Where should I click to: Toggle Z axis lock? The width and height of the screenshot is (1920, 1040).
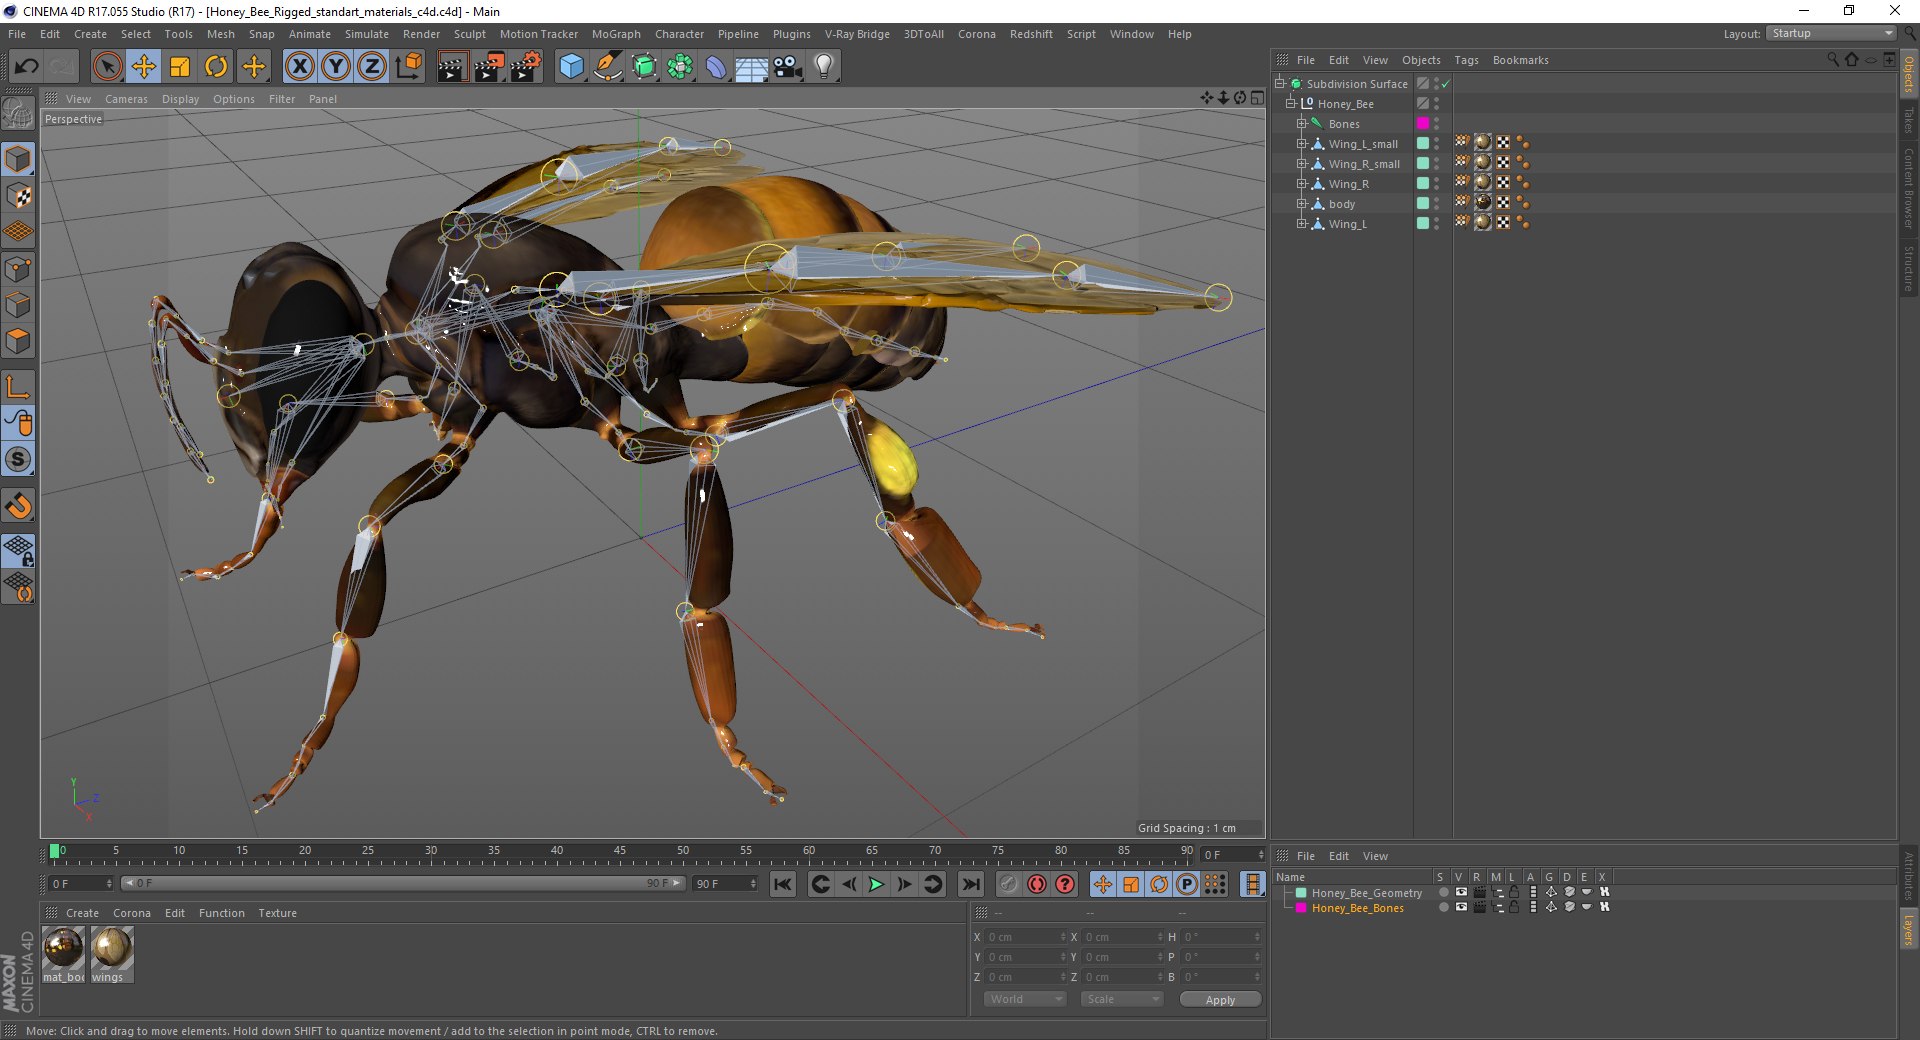(371, 67)
